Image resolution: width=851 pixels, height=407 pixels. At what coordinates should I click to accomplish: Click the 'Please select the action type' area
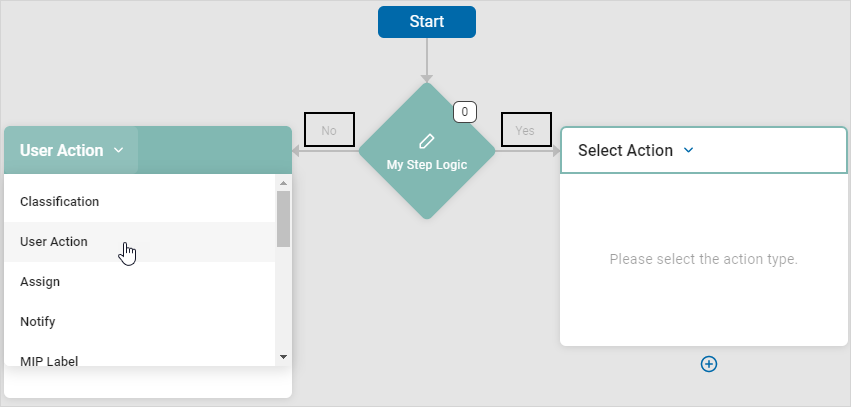(x=703, y=259)
